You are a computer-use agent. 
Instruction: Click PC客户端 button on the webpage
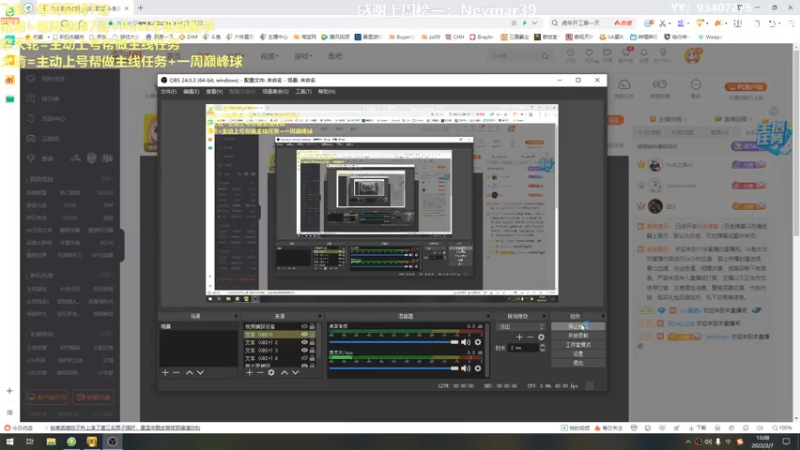tap(746, 87)
